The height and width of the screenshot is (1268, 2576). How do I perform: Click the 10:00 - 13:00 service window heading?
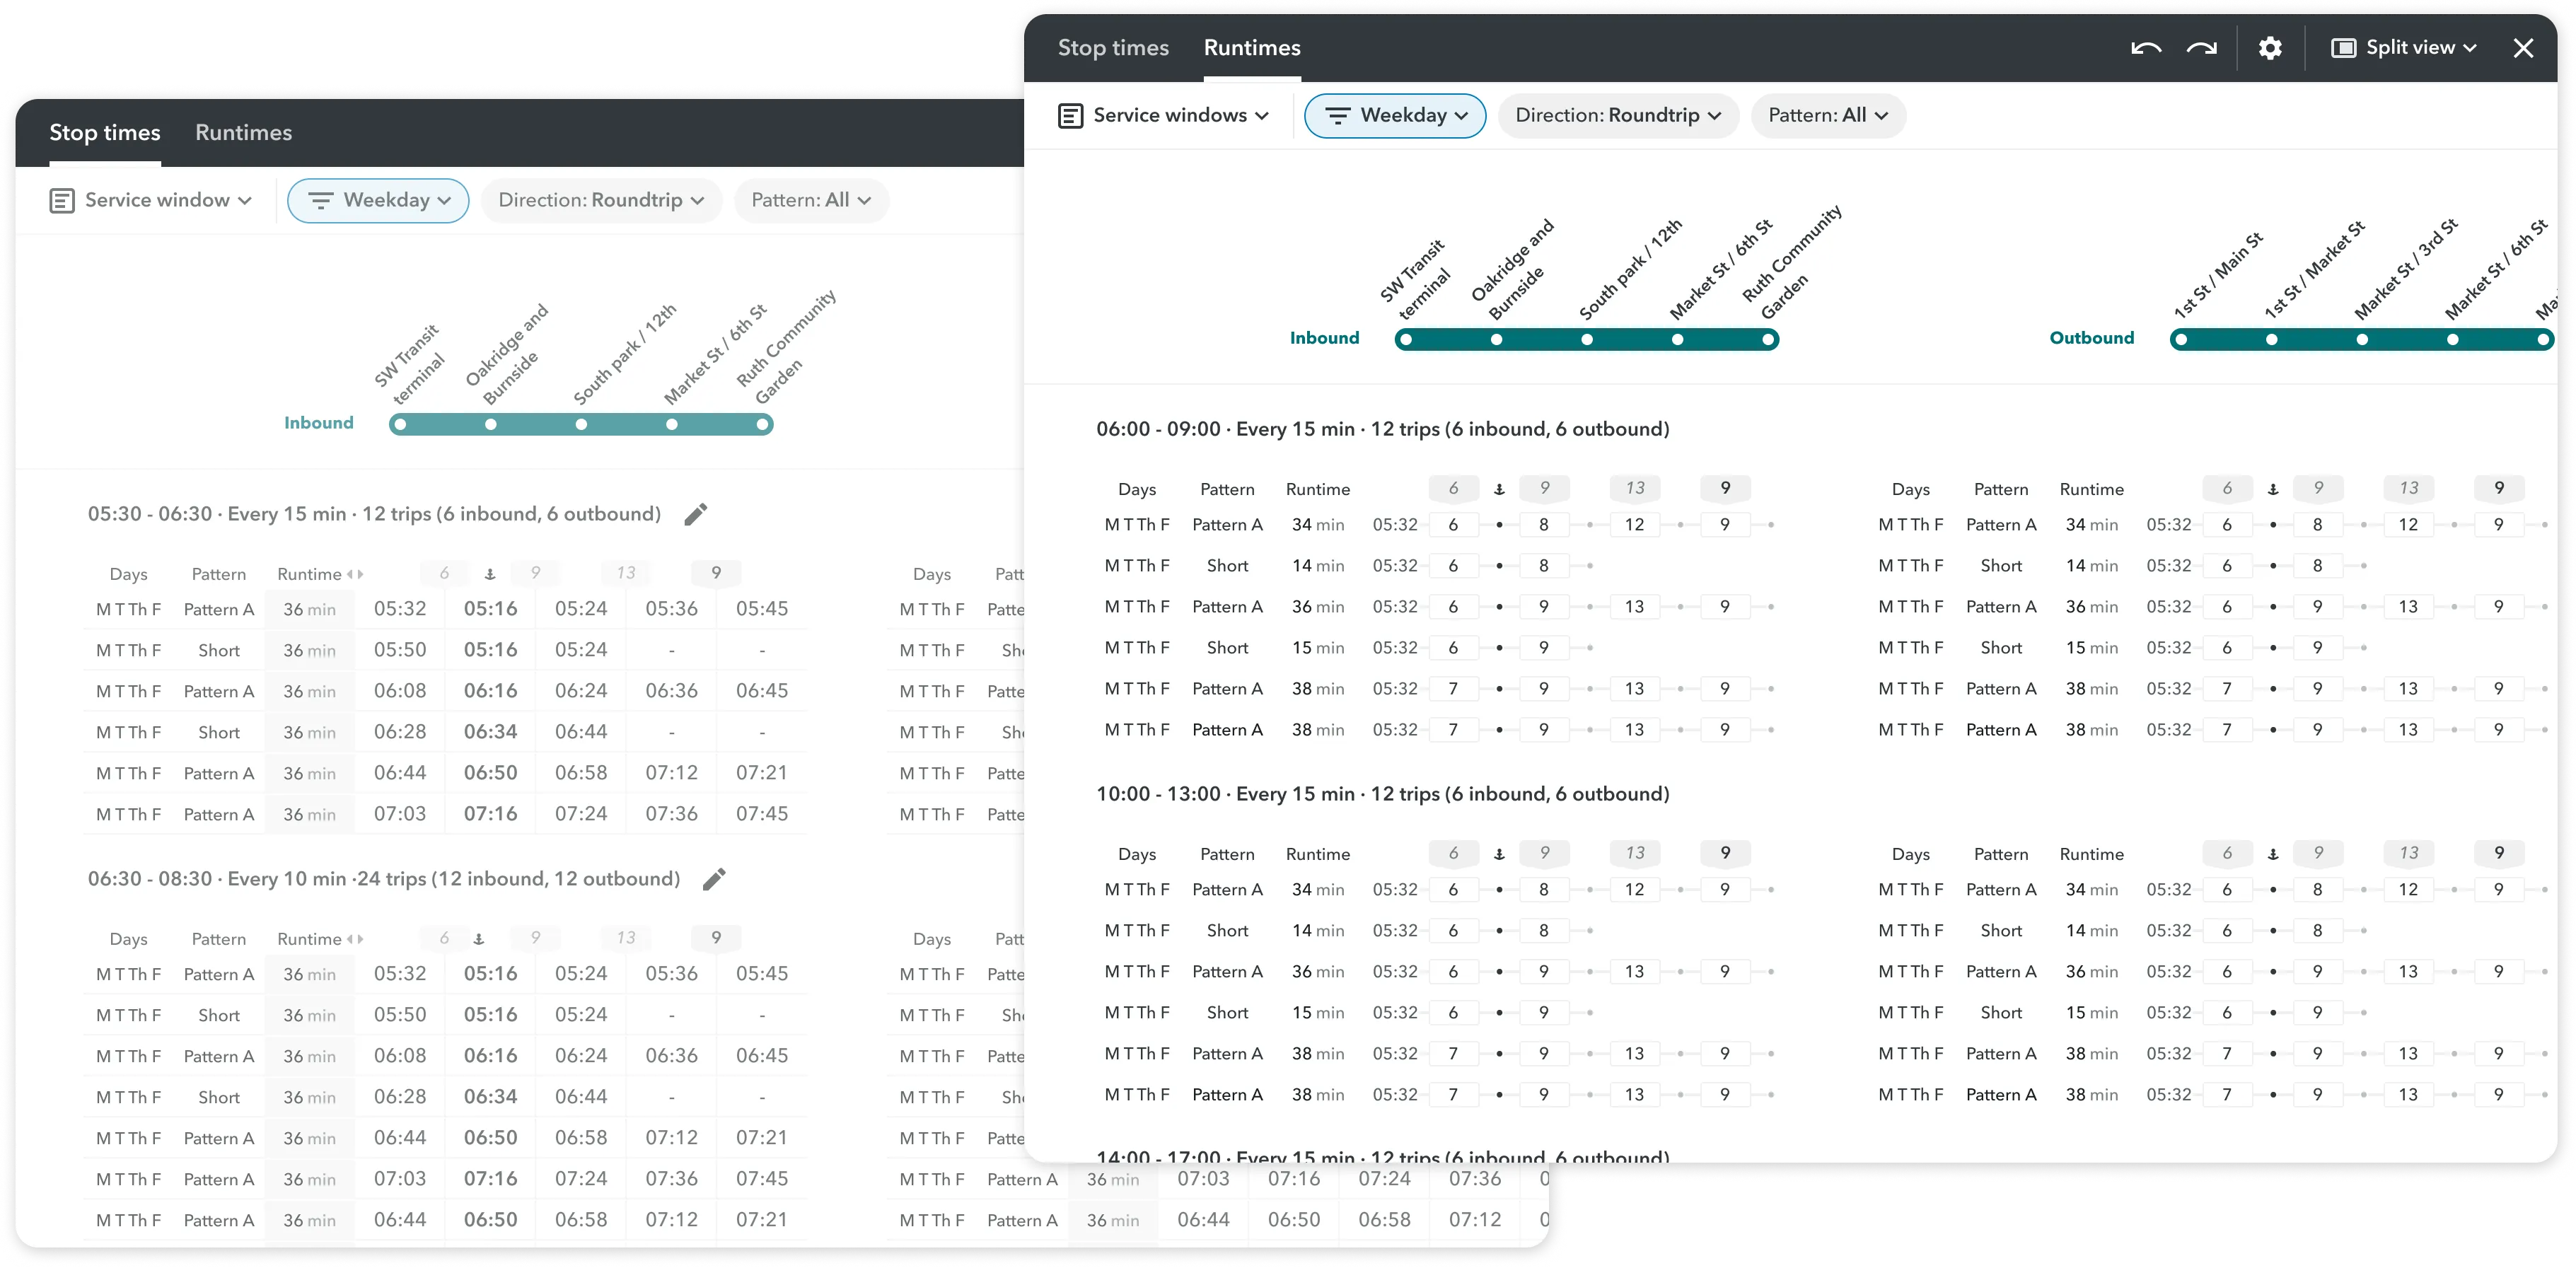tap(1382, 794)
